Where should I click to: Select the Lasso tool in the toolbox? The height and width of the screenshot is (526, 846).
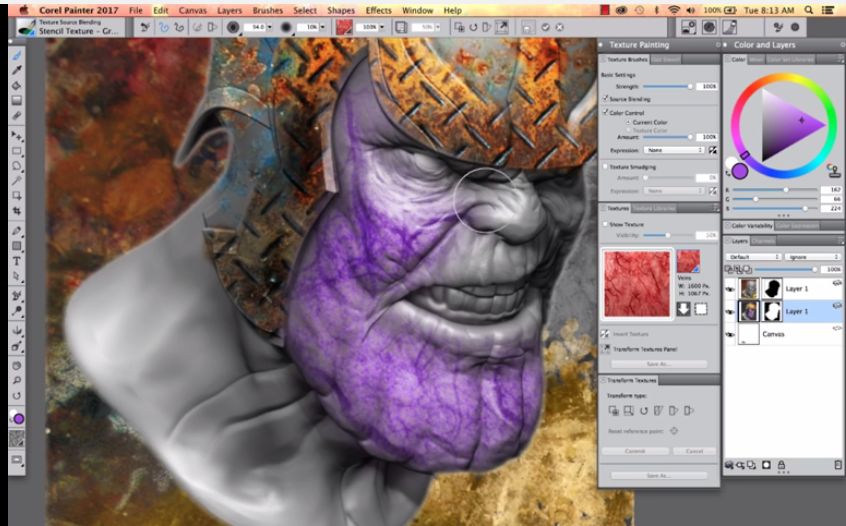17,166
